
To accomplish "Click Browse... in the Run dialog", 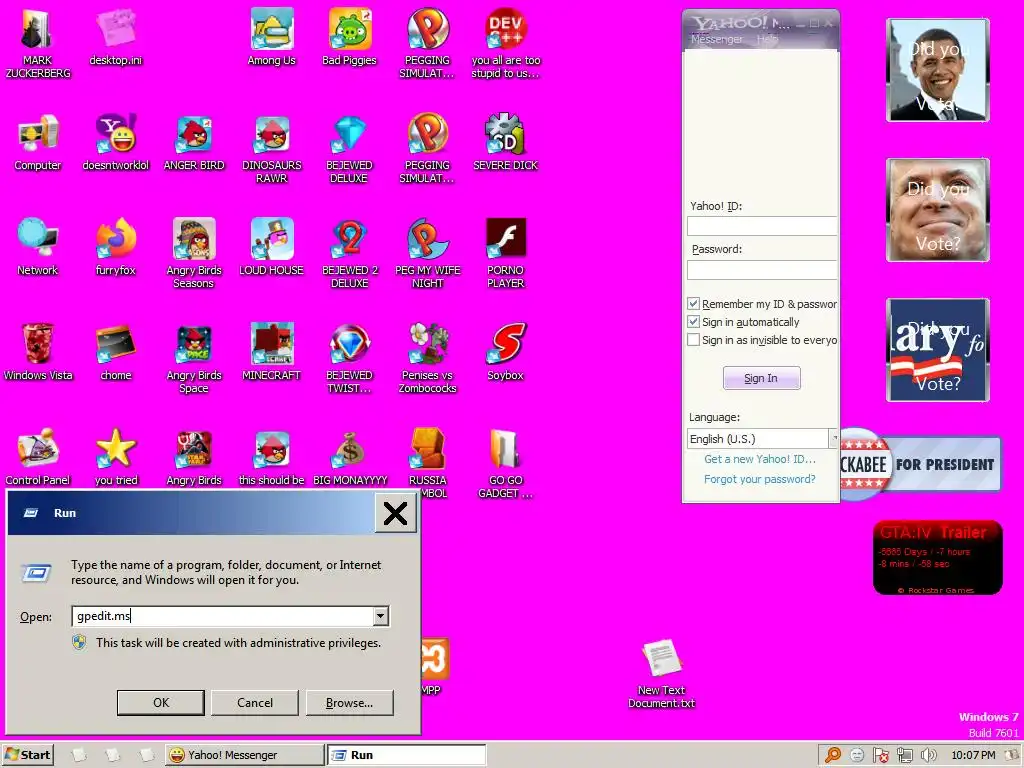I will click(x=349, y=703).
